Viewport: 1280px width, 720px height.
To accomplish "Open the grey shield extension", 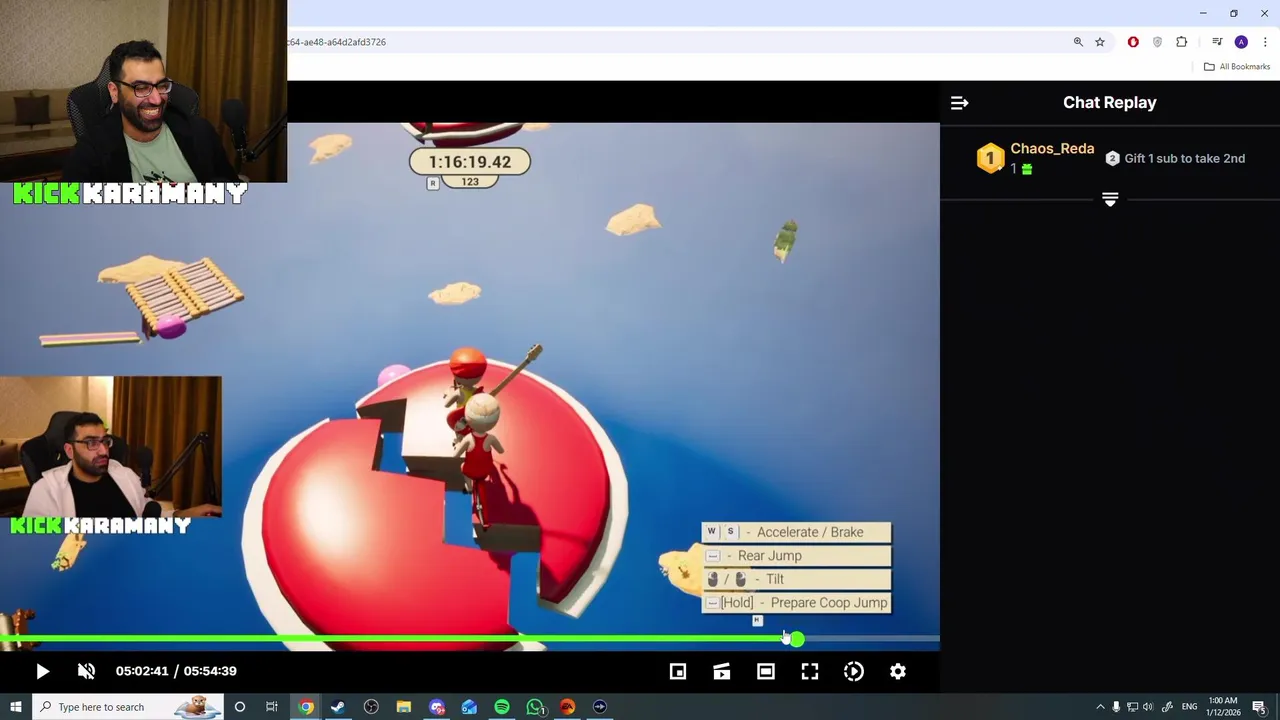I will 1157,42.
